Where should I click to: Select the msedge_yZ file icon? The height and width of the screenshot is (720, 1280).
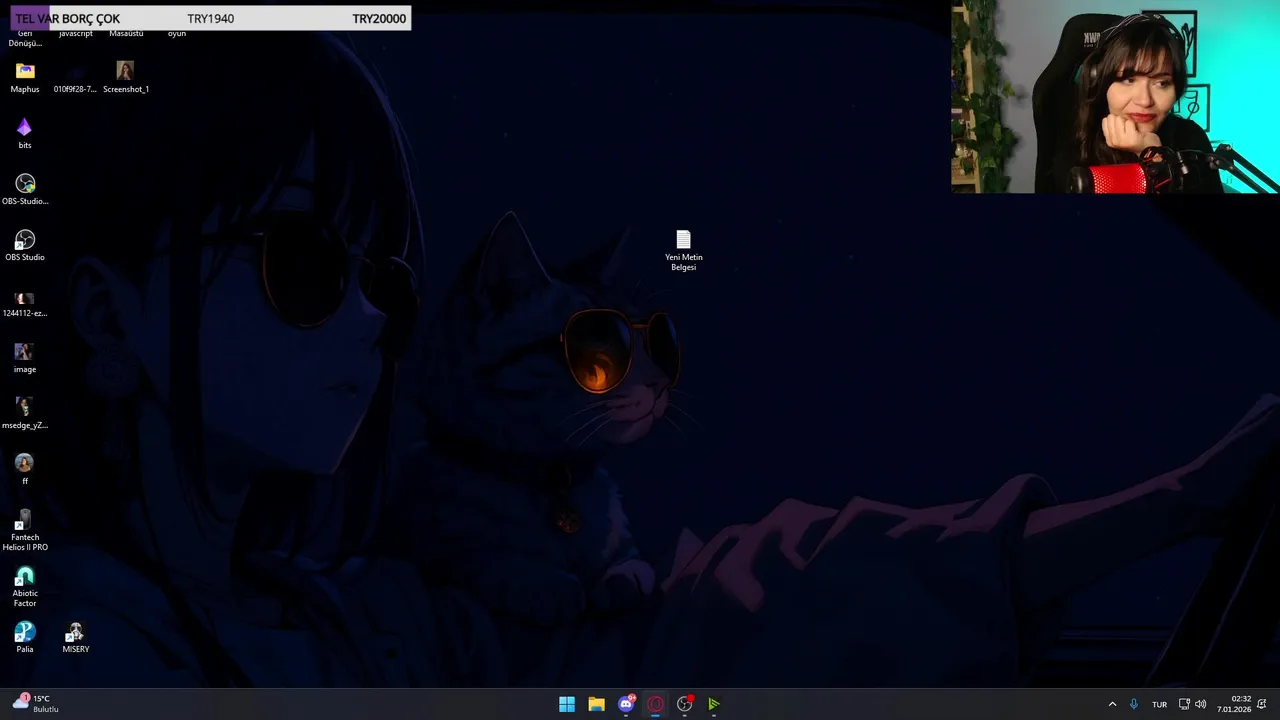point(25,413)
